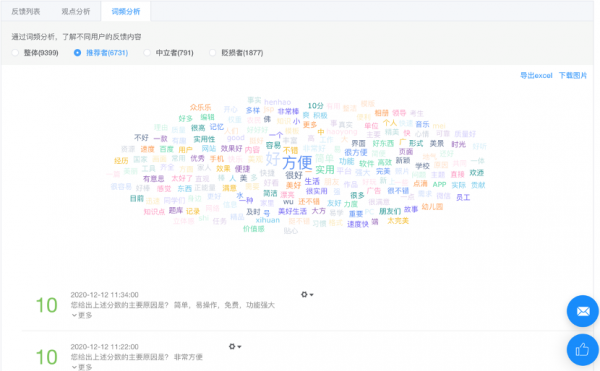Viewport: 600px width, 371px height.
Task: Pick the 中立者(791) radio option
Action: coord(147,53)
